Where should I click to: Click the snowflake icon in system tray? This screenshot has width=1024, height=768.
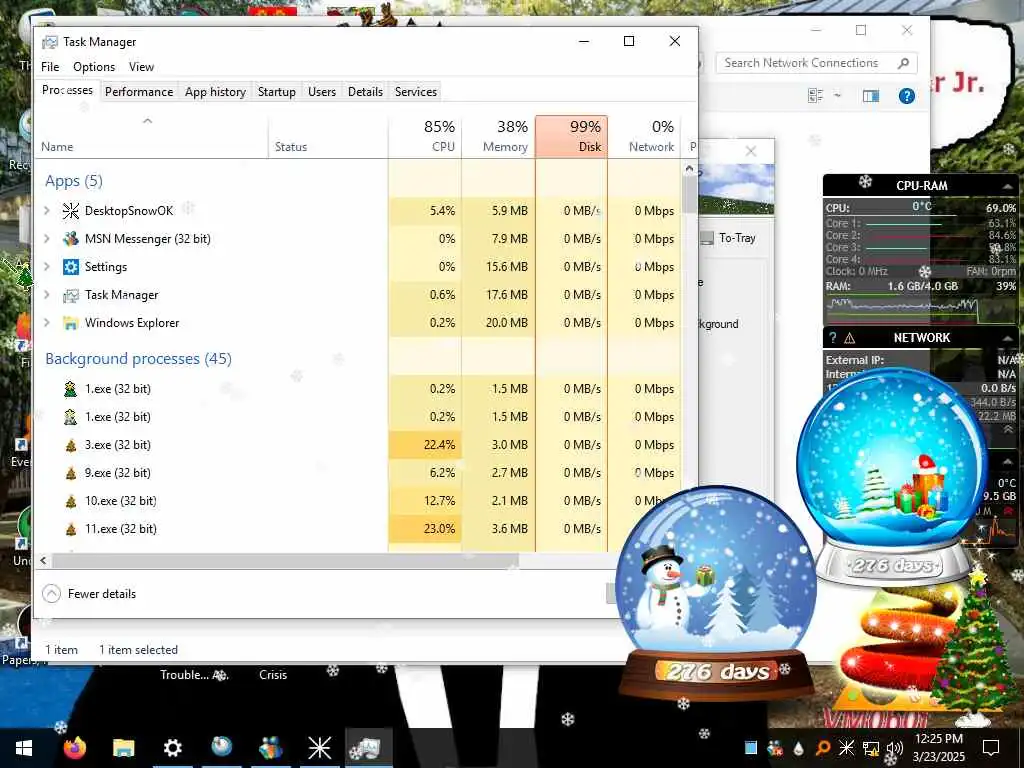point(846,748)
